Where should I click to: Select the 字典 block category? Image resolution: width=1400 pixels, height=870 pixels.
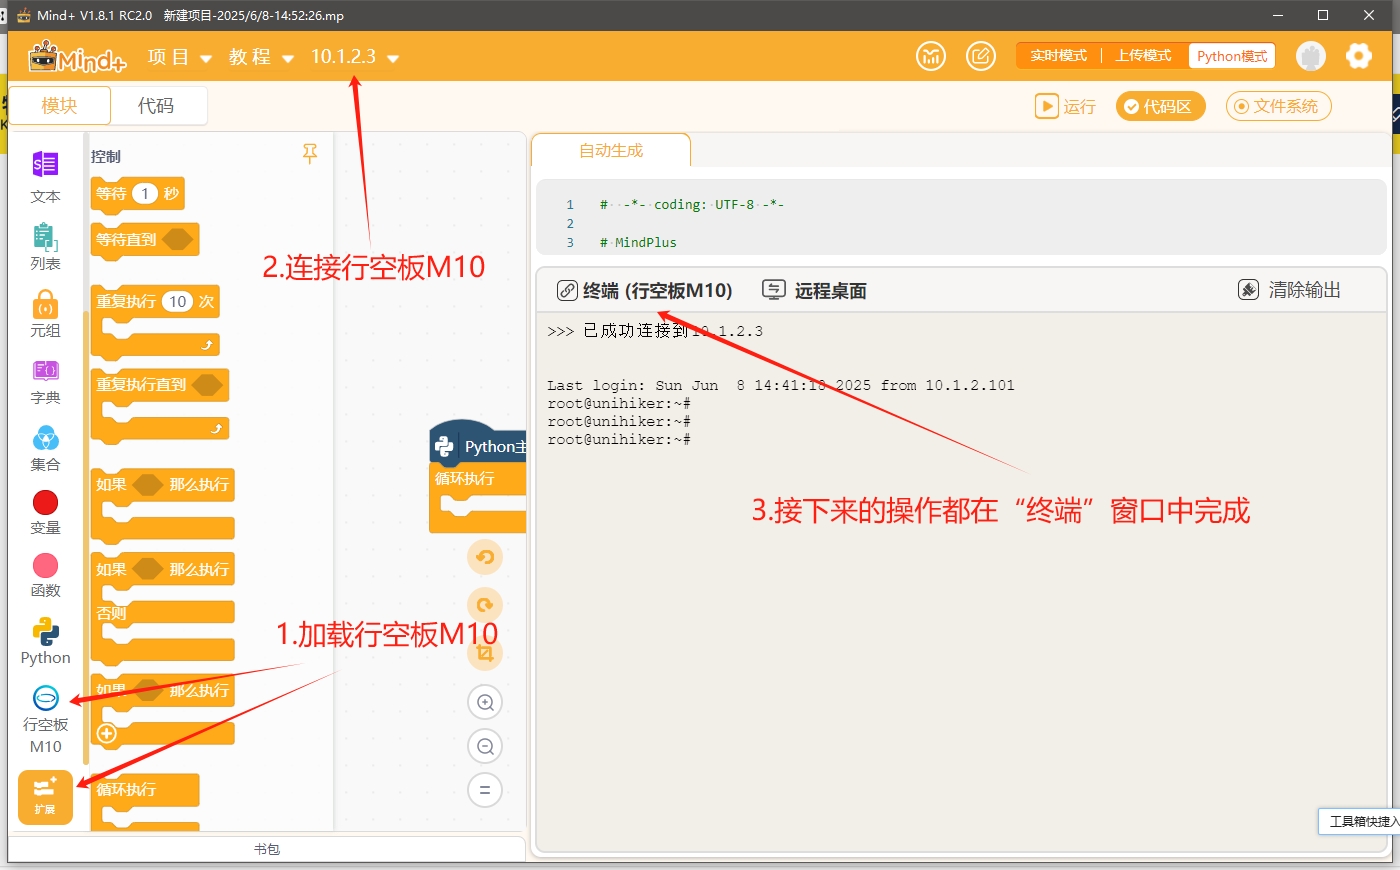45,380
